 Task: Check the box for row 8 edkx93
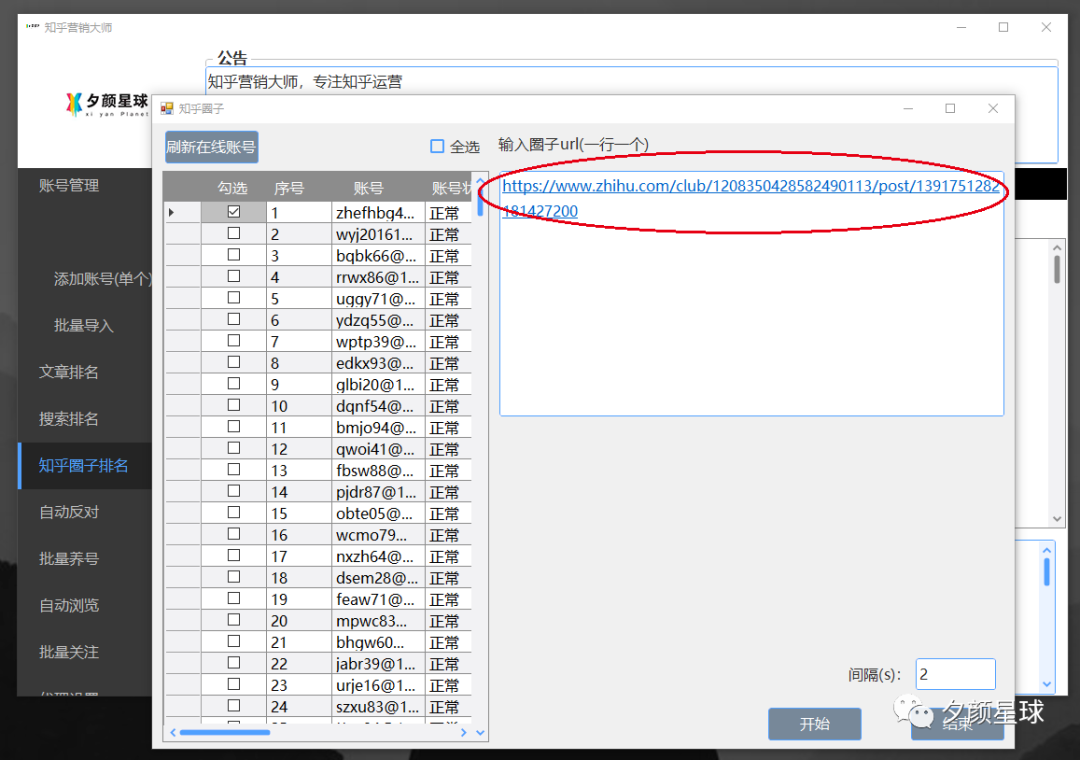(x=233, y=362)
